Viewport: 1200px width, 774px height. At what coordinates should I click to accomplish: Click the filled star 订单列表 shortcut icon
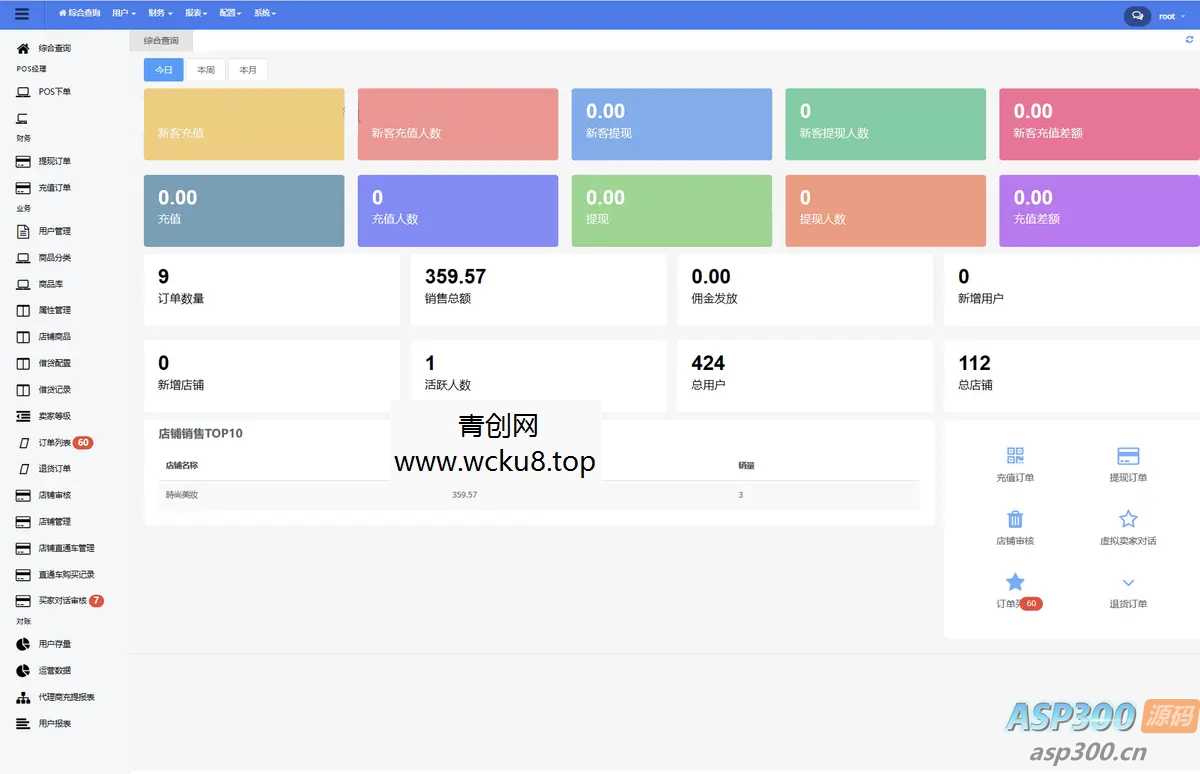coord(1014,581)
